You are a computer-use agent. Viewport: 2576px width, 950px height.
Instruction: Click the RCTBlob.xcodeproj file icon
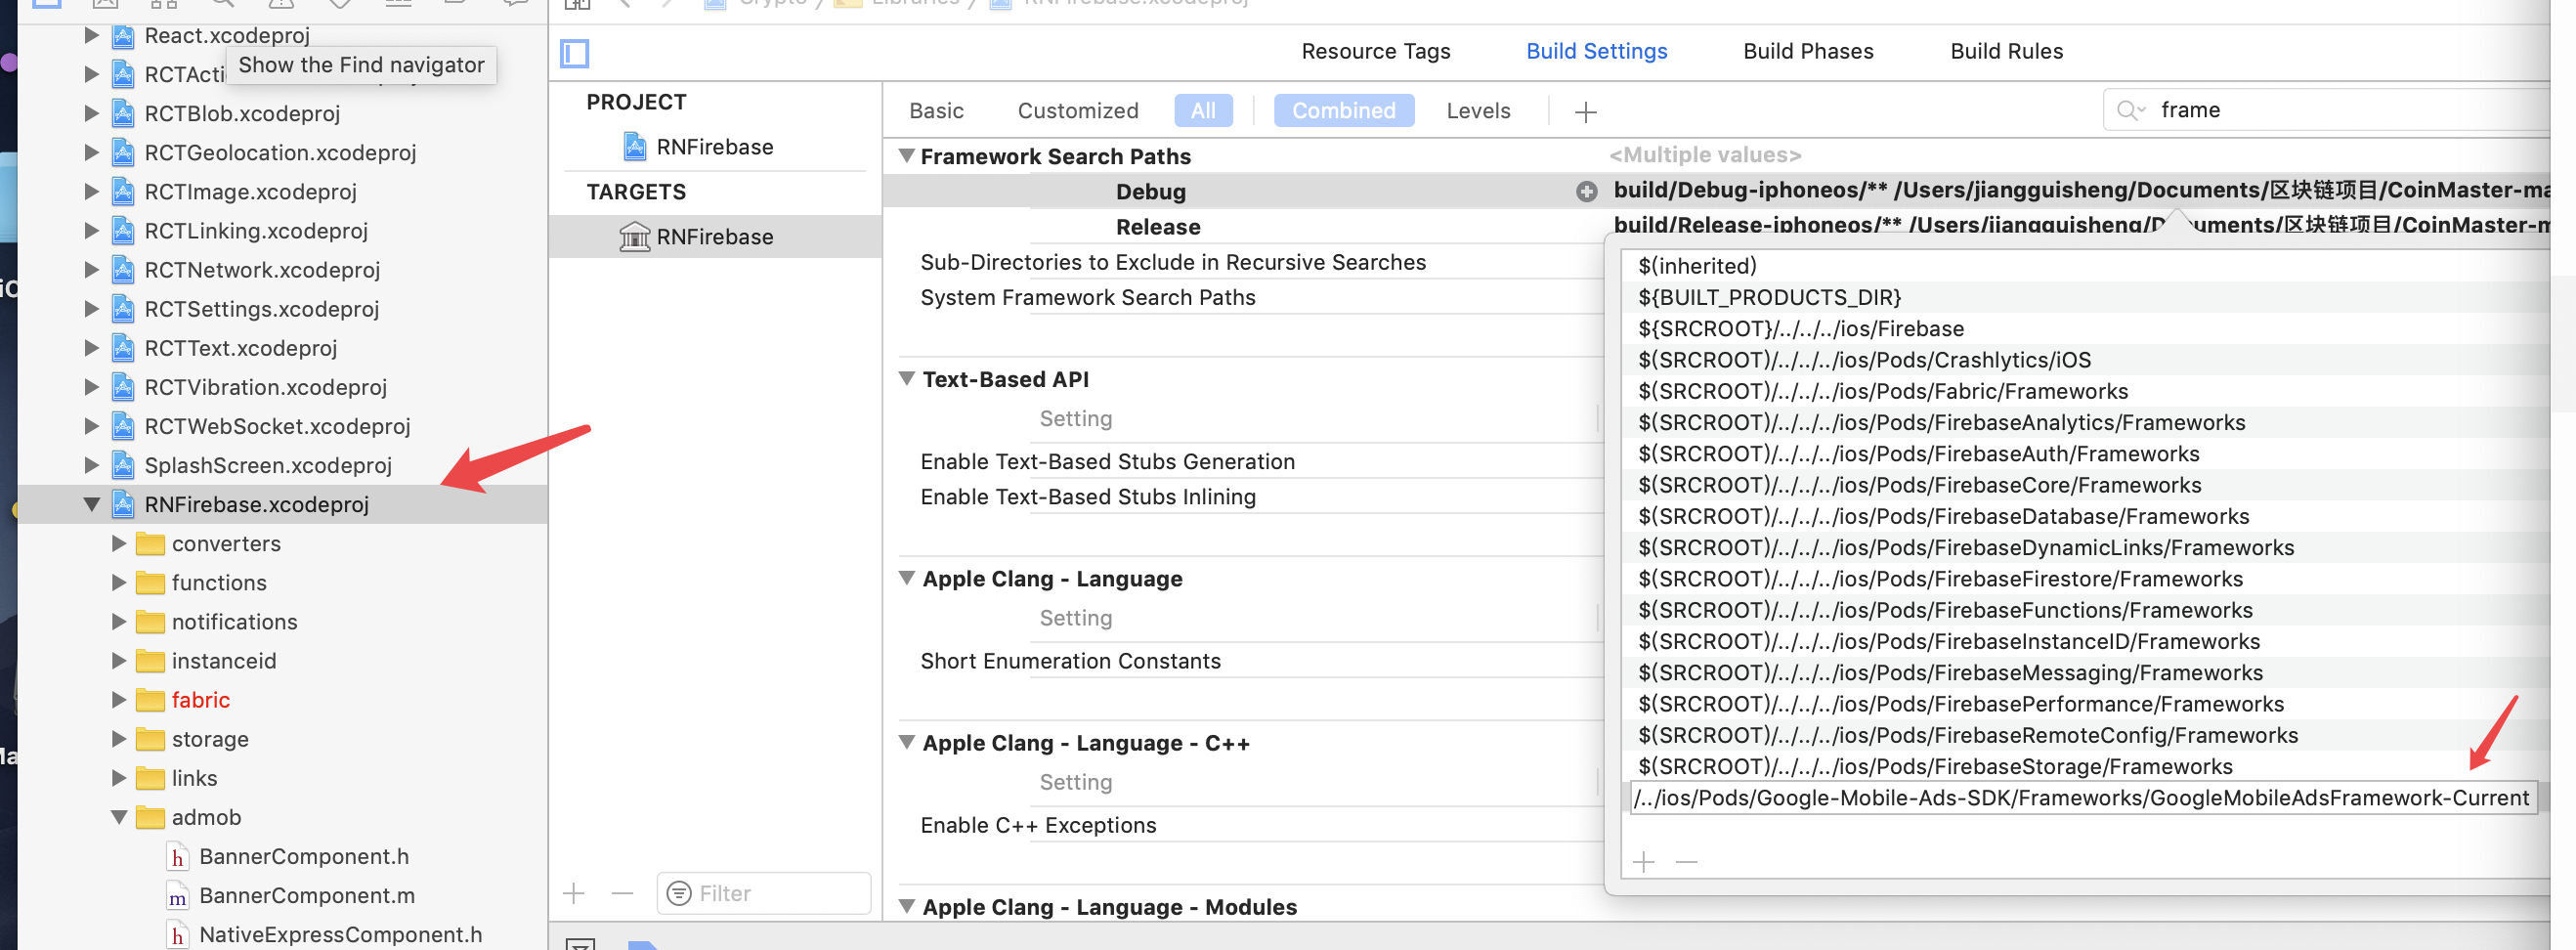click(123, 114)
